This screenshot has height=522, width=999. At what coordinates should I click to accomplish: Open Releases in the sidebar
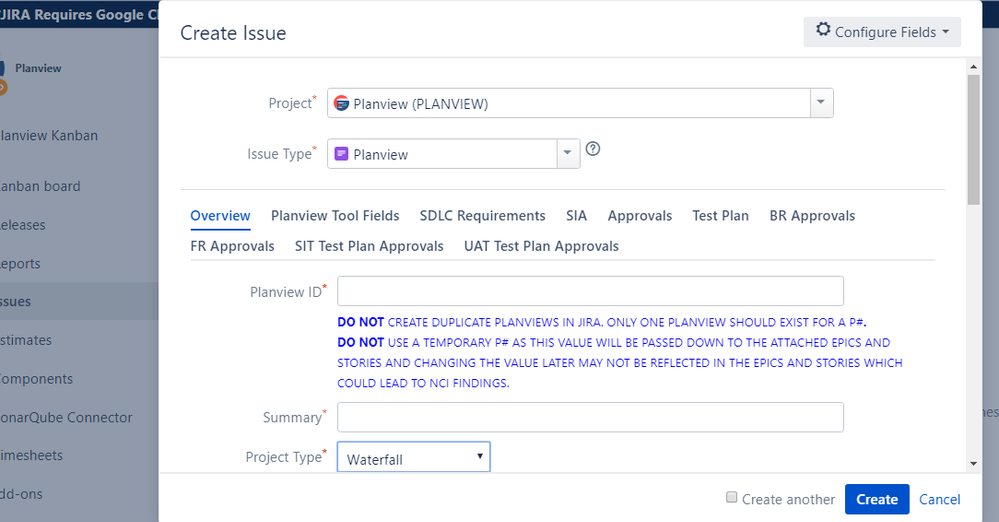tap(23, 225)
